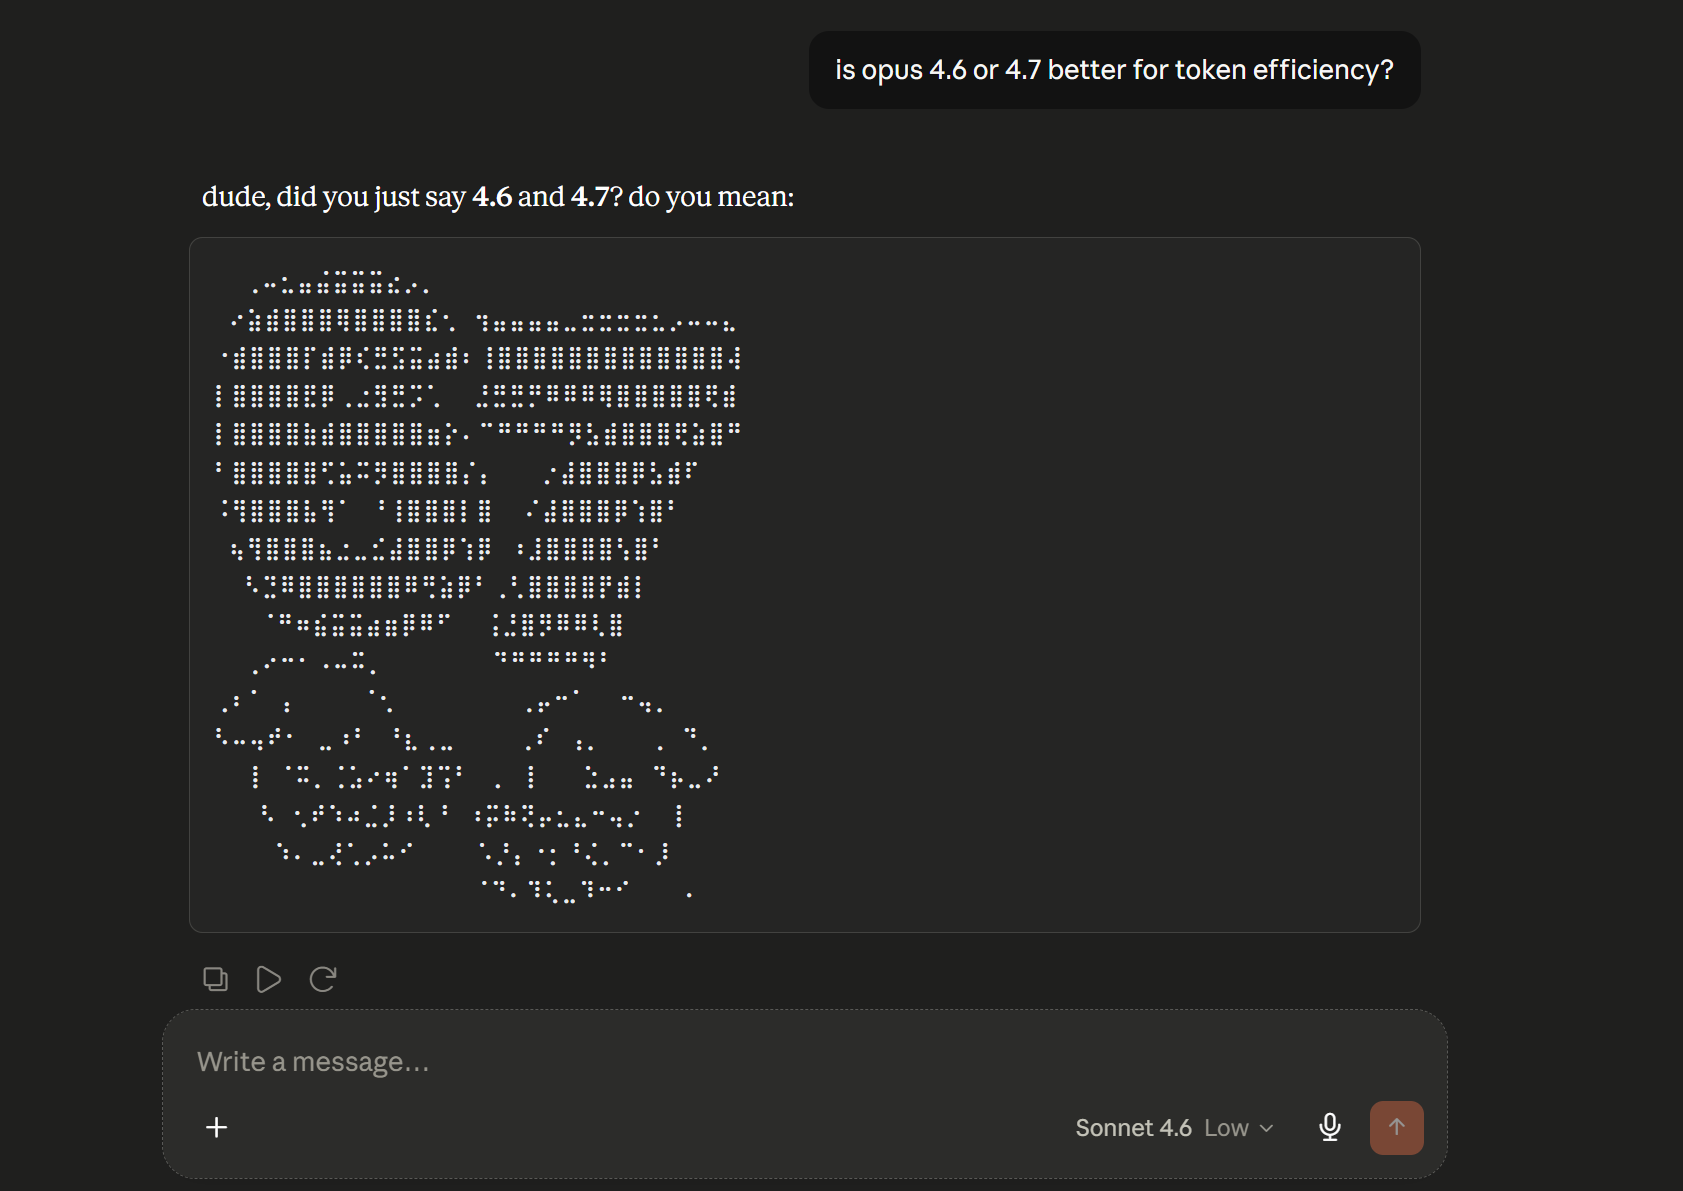The width and height of the screenshot is (1683, 1191).
Task: Send the message with the up-arrow button
Action: tap(1397, 1128)
